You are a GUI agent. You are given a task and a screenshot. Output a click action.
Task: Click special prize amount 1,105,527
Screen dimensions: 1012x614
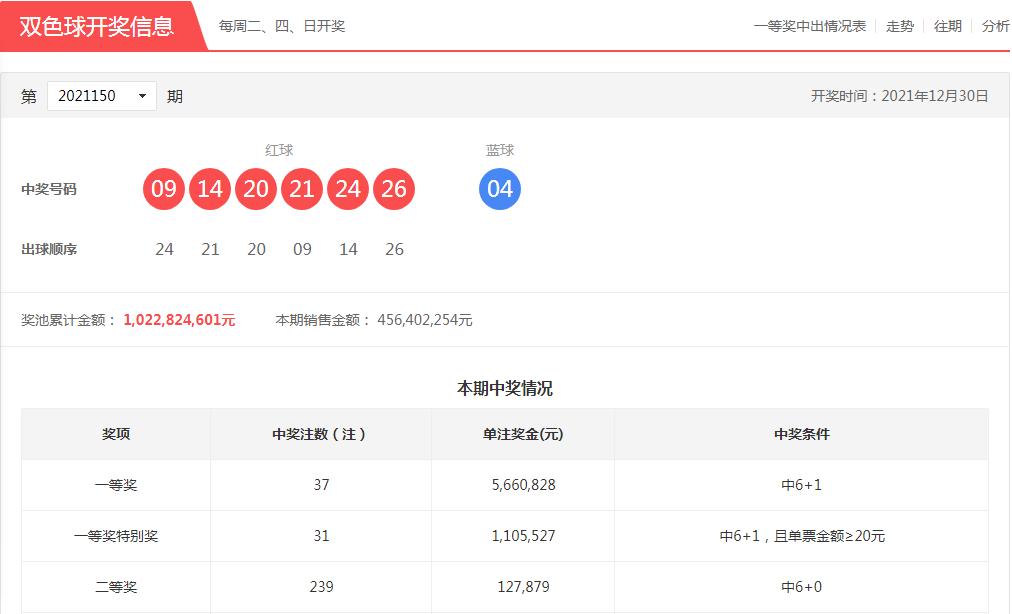523,536
